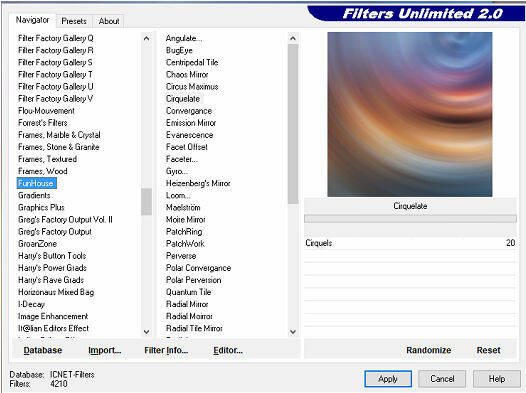Click the Cancel button
This screenshot has height=393, width=526.
coord(442,379)
